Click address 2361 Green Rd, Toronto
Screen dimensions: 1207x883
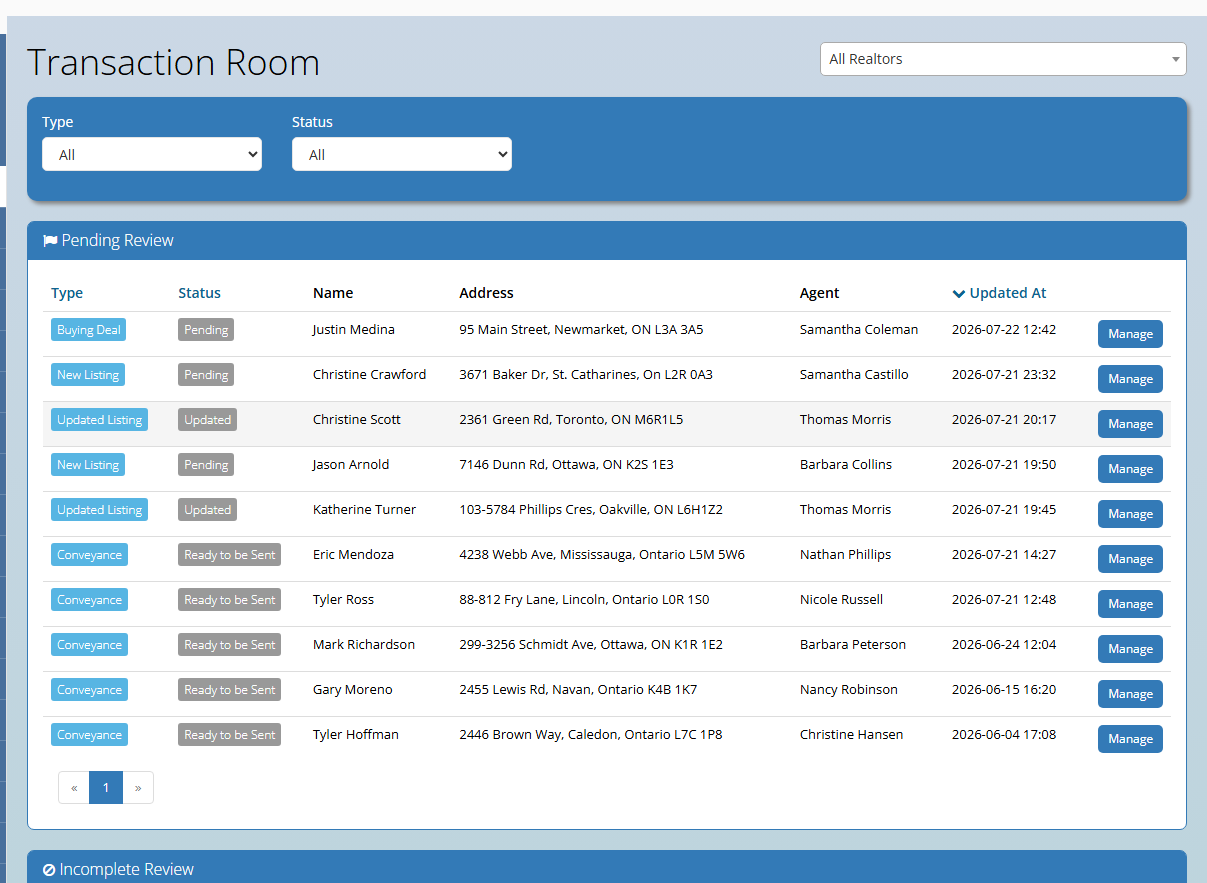(x=571, y=419)
